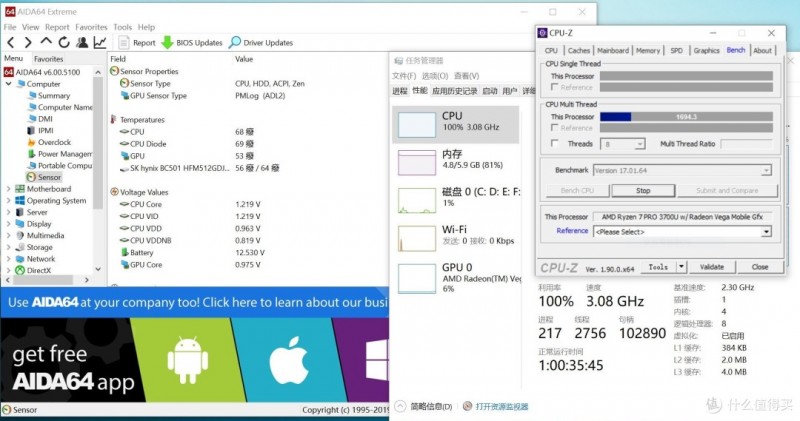Open the graph chart icon in AIDA64 toolbar
This screenshot has height=421, width=800.
(x=100, y=42)
